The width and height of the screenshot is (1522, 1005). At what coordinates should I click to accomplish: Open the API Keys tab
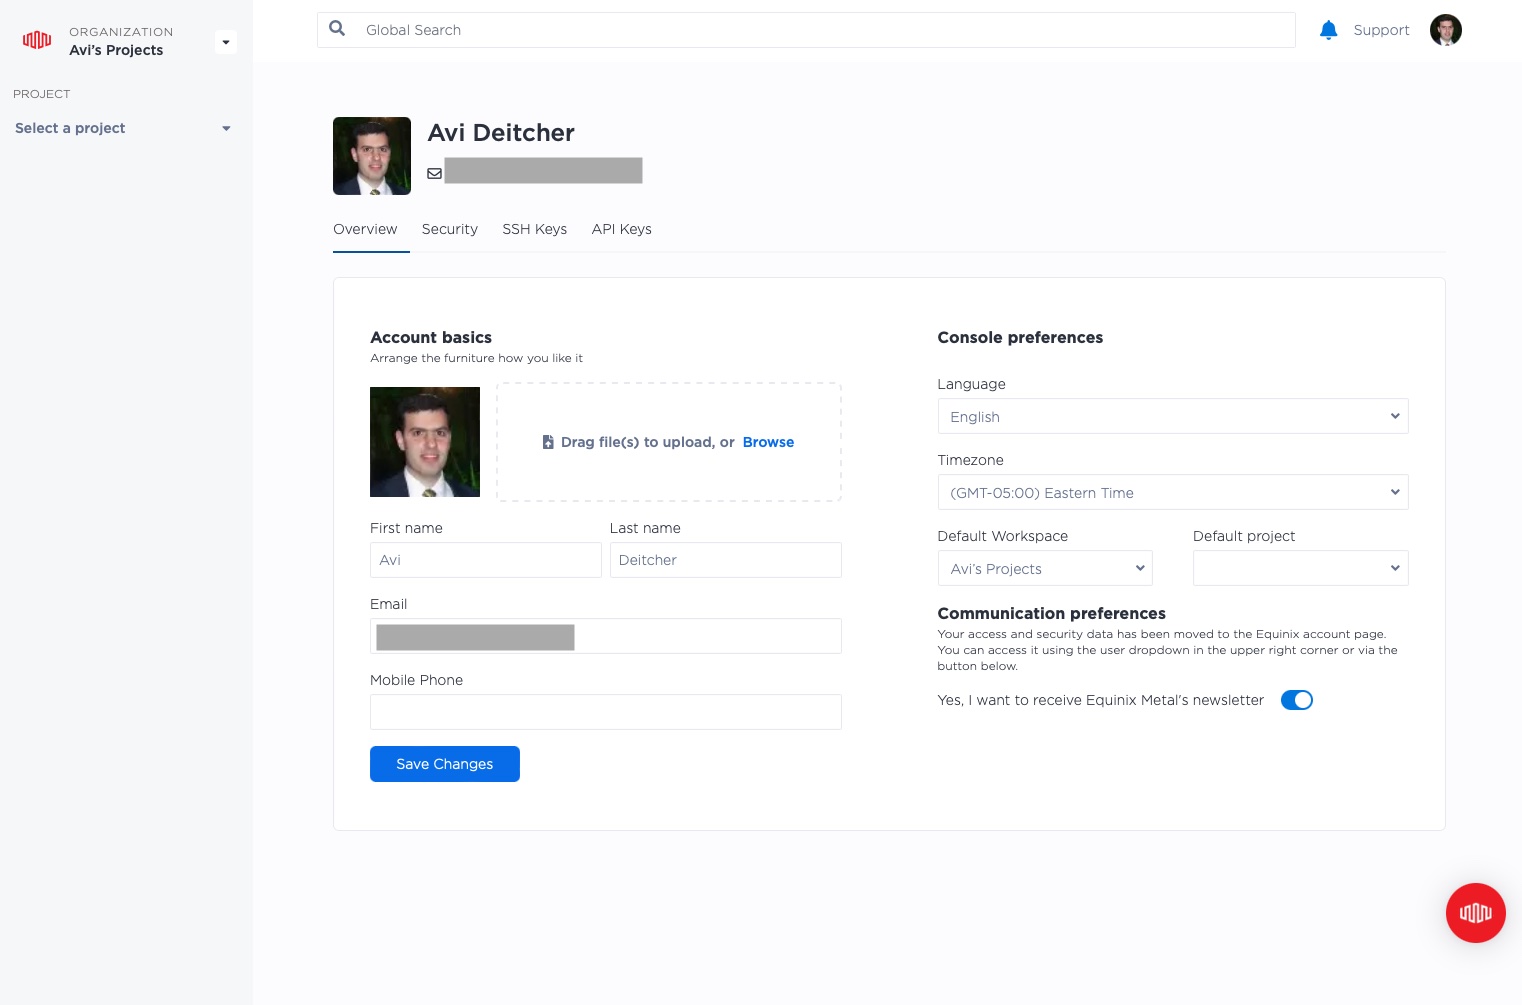[621, 229]
